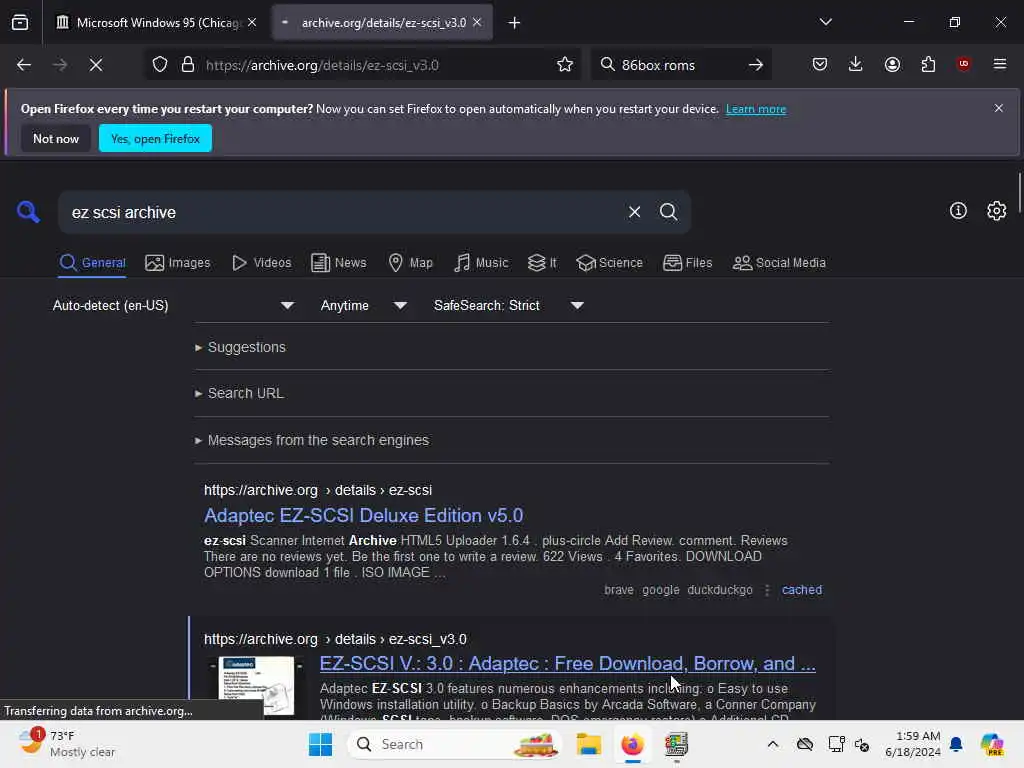The image size is (1024, 768).
Task: Open cached version of first result
Action: point(801,590)
